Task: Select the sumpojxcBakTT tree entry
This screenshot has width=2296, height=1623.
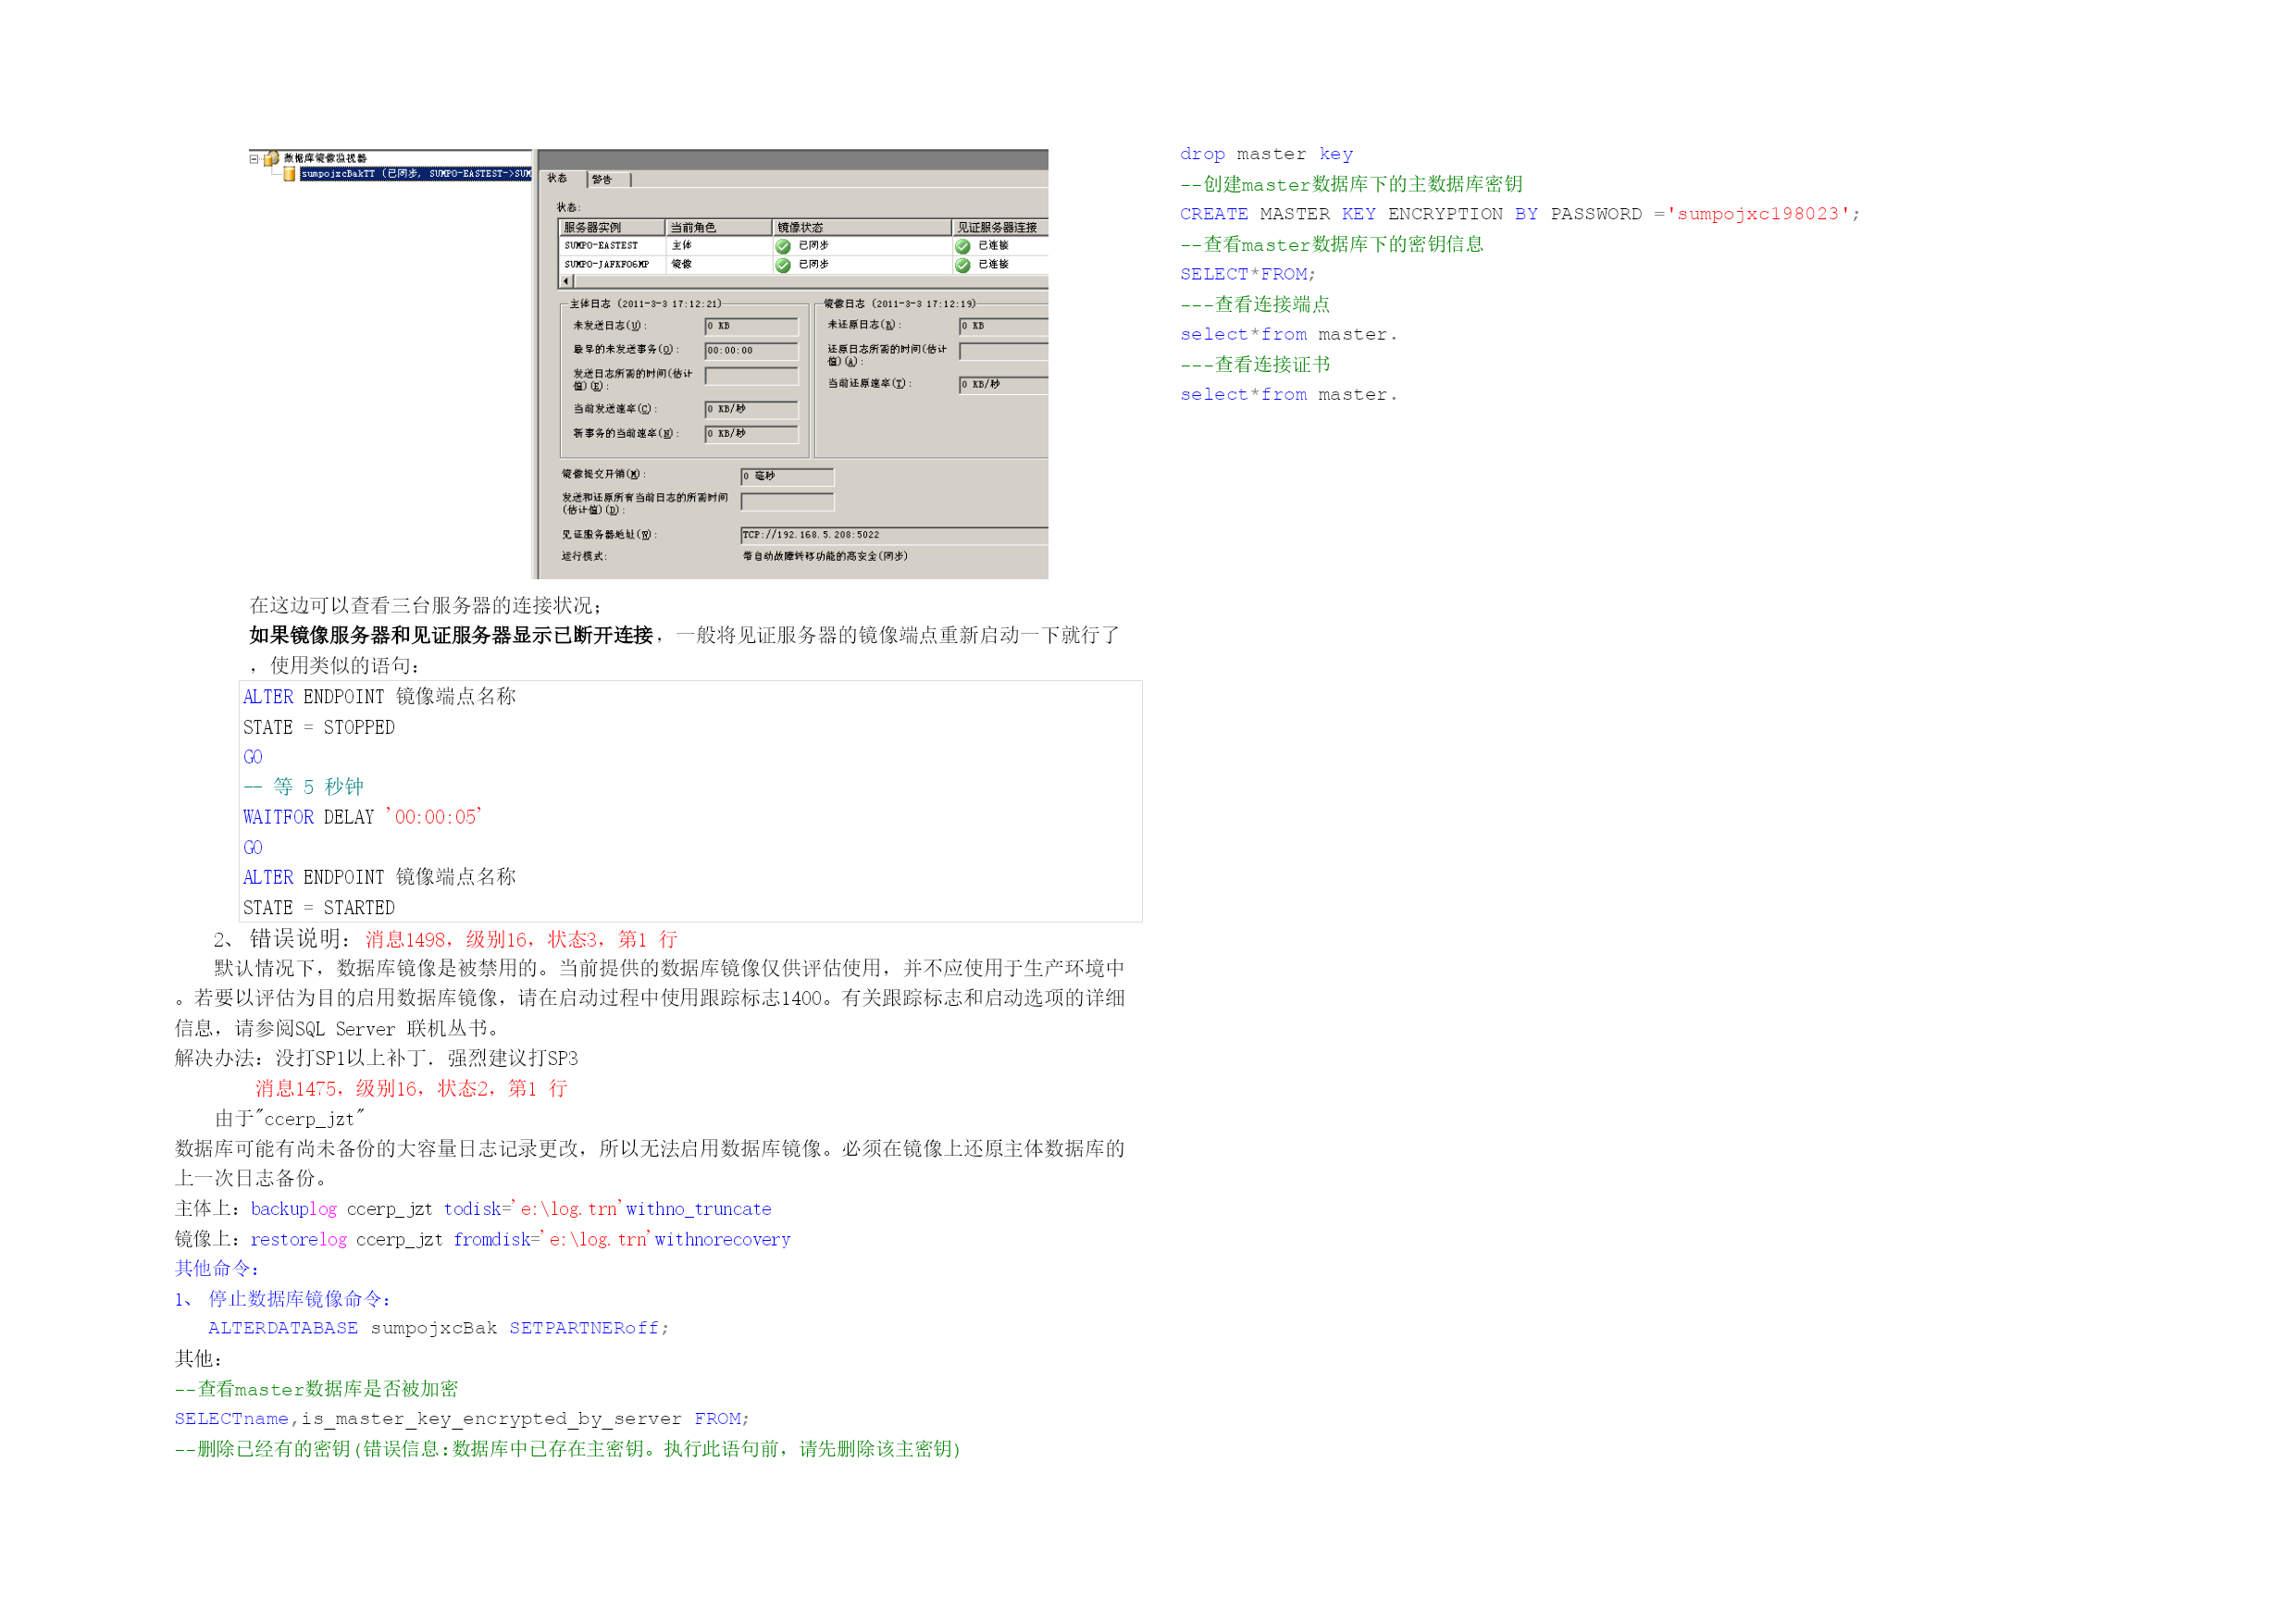Action: [x=415, y=174]
